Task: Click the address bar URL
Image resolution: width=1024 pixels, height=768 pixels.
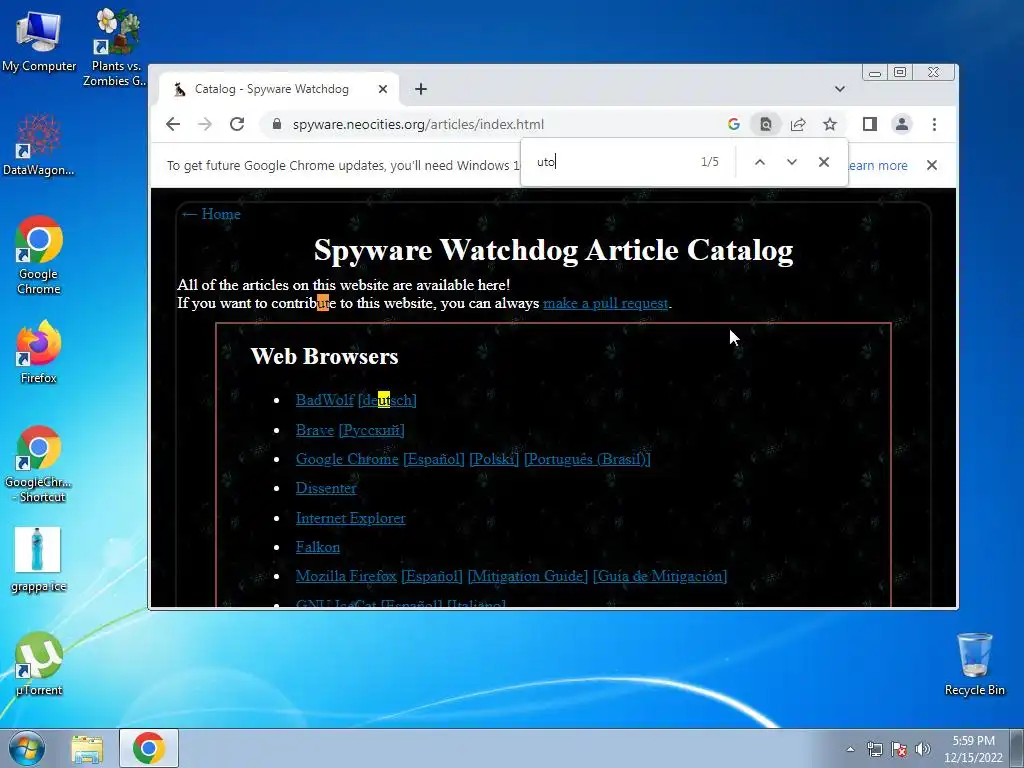Action: 418,124
